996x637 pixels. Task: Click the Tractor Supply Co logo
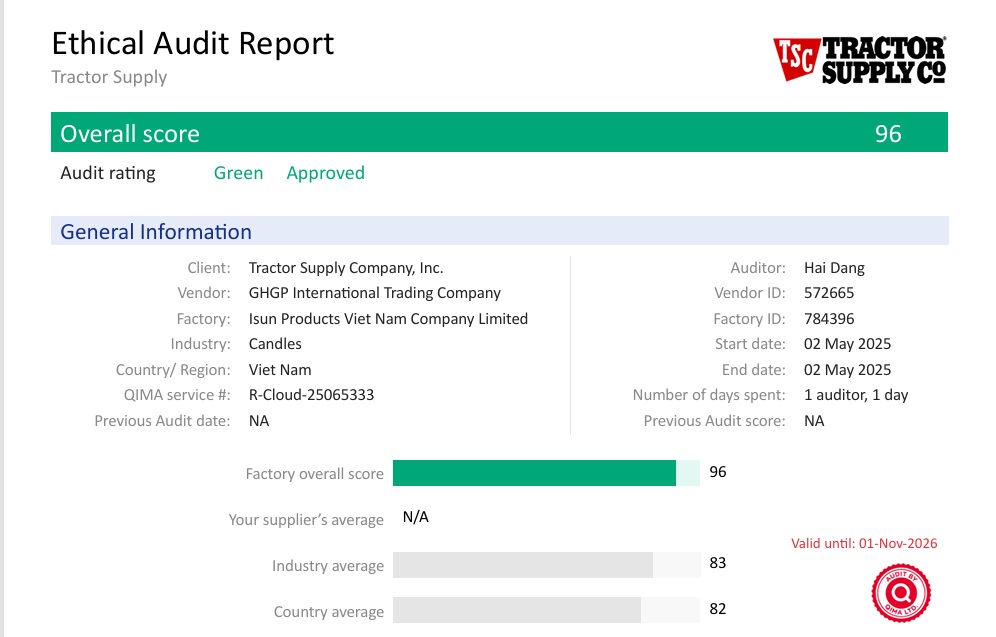859,60
